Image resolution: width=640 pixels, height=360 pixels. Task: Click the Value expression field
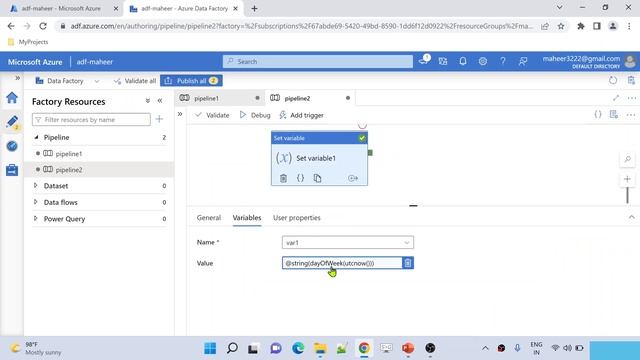click(x=342, y=263)
